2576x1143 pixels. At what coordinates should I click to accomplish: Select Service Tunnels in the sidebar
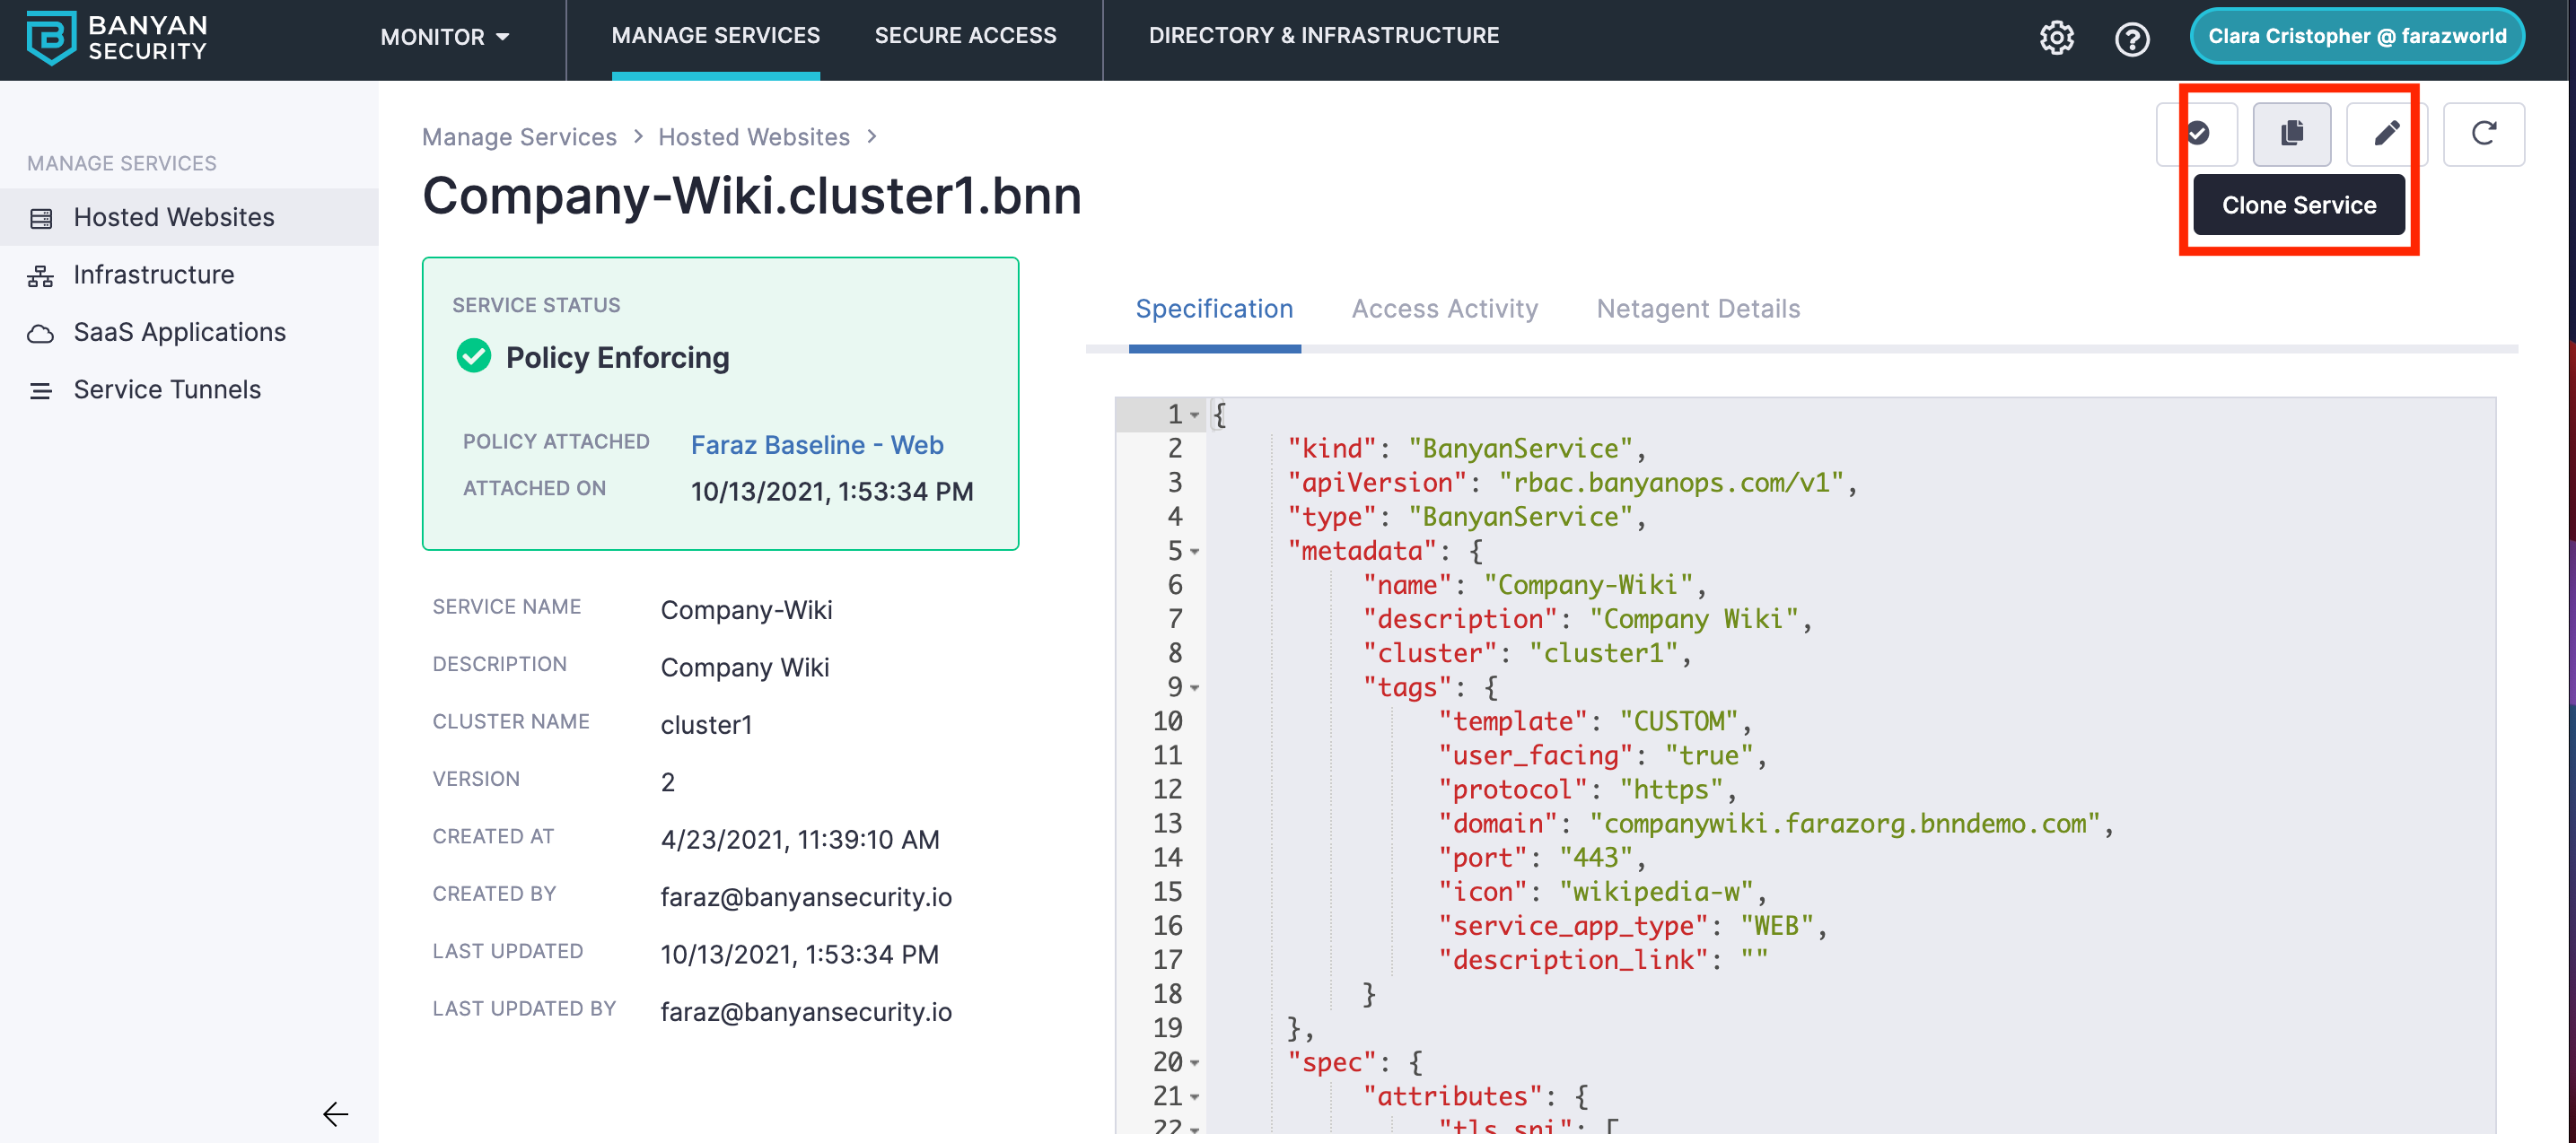(x=167, y=390)
